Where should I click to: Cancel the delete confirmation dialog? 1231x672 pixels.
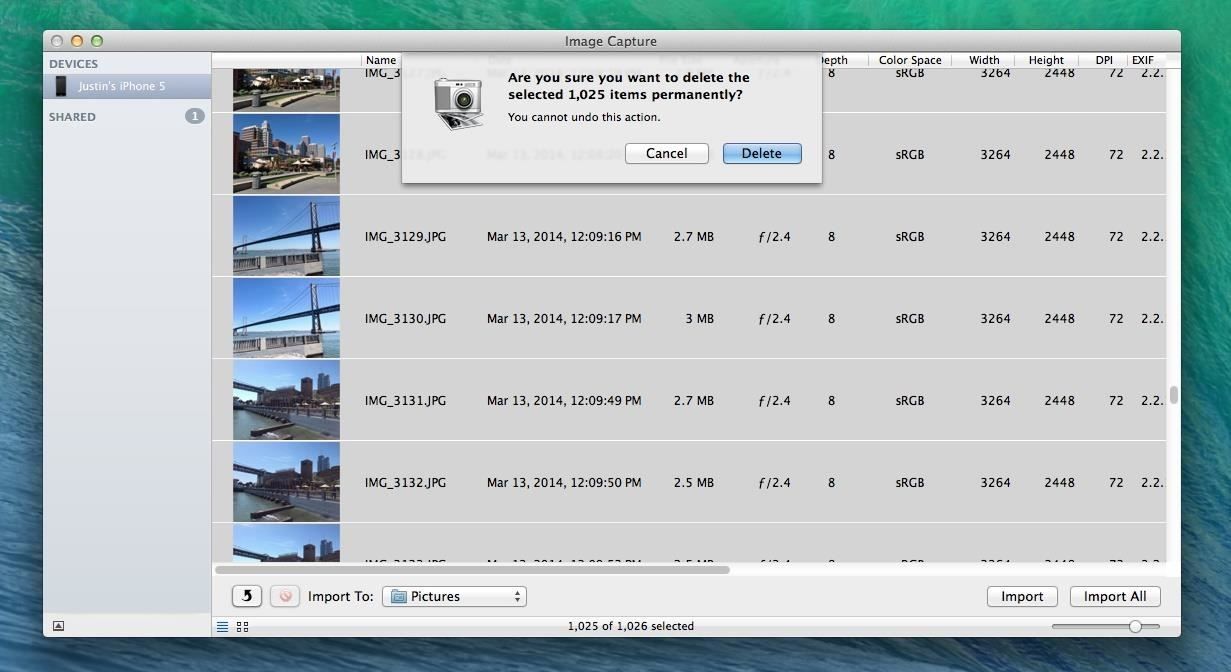pyautogui.click(x=666, y=153)
